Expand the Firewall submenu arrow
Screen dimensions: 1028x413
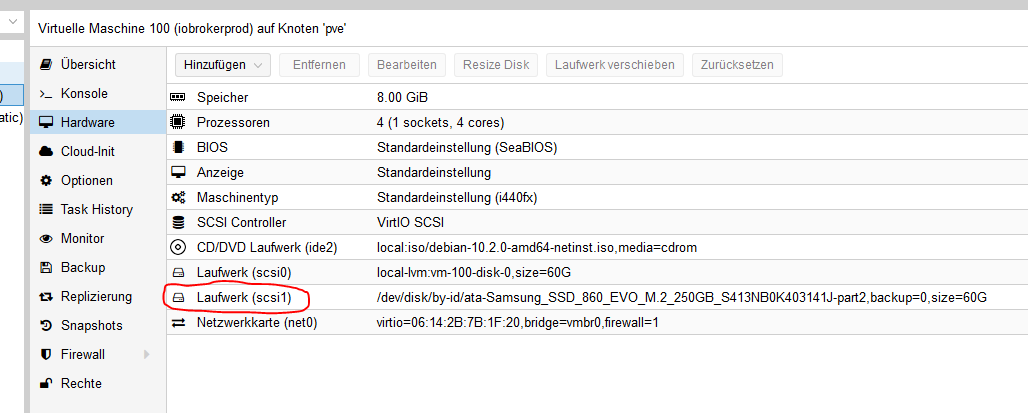(146, 355)
